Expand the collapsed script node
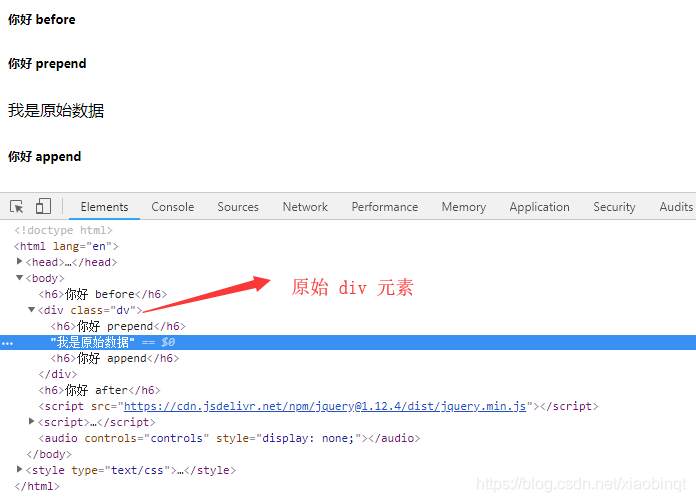The width and height of the screenshot is (696, 502). coord(32,421)
